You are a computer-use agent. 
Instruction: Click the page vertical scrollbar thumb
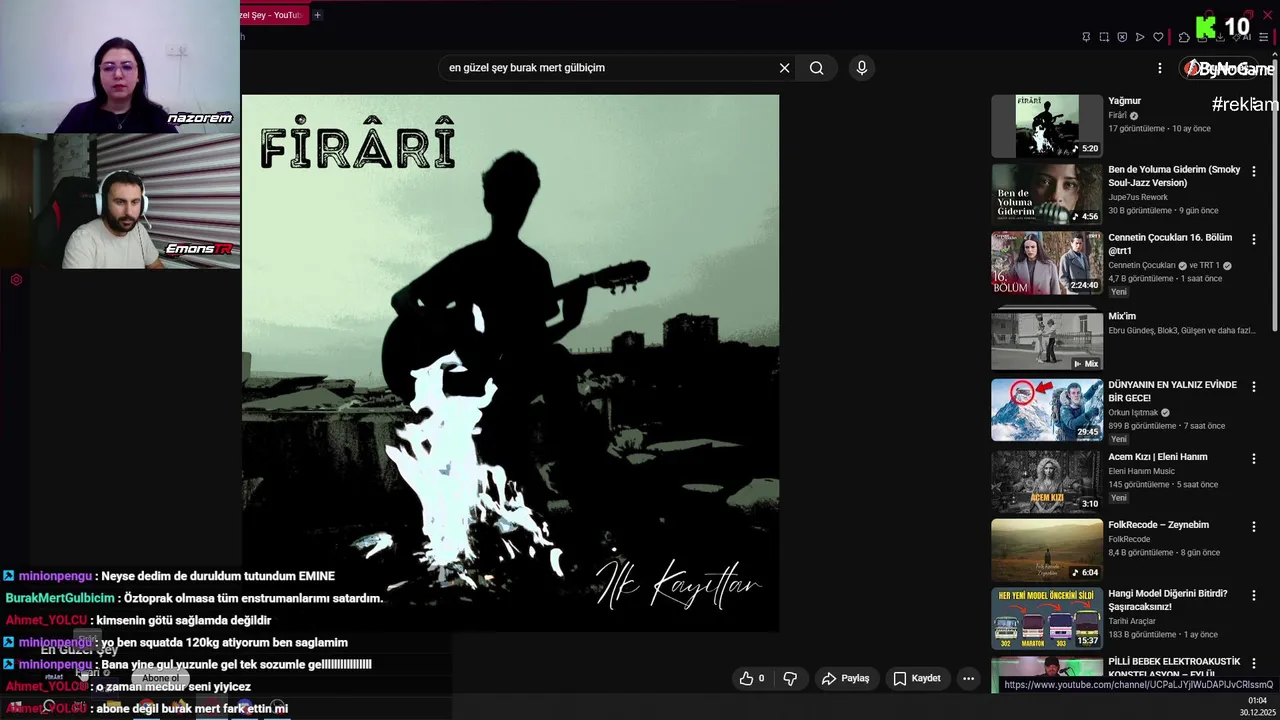(x=1275, y=195)
